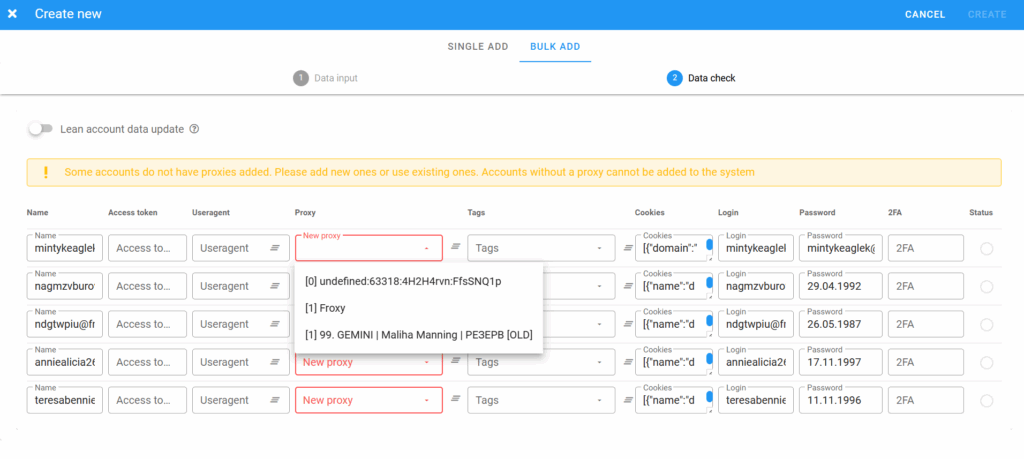Switch to SINGLE ADD tab
The width and height of the screenshot is (1024, 459).
pyautogui.click(x=477, y=47)
